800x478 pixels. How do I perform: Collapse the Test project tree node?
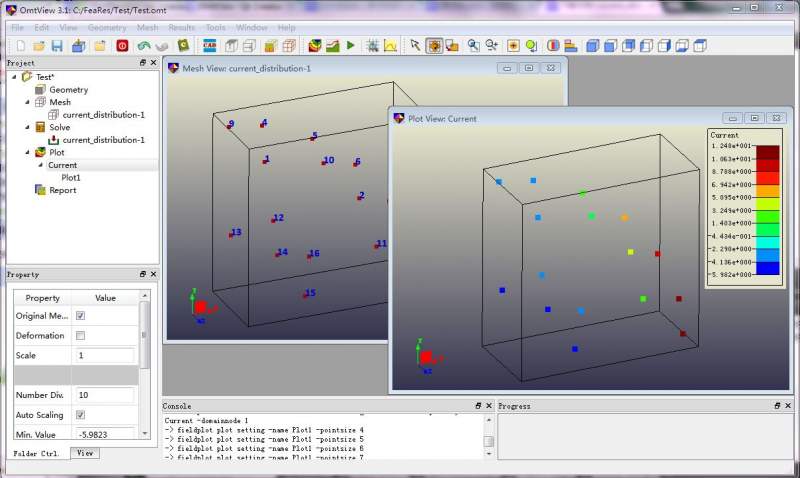[14, 77]
